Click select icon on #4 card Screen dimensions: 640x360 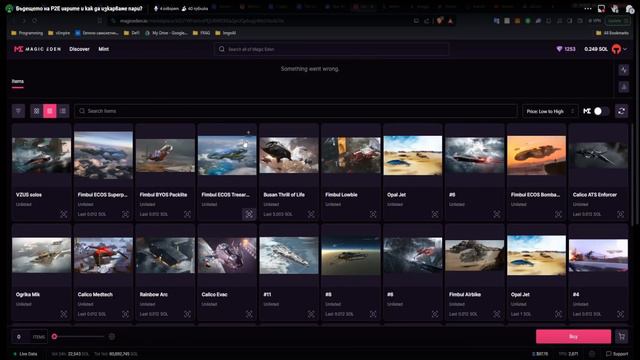click(620, 314)
